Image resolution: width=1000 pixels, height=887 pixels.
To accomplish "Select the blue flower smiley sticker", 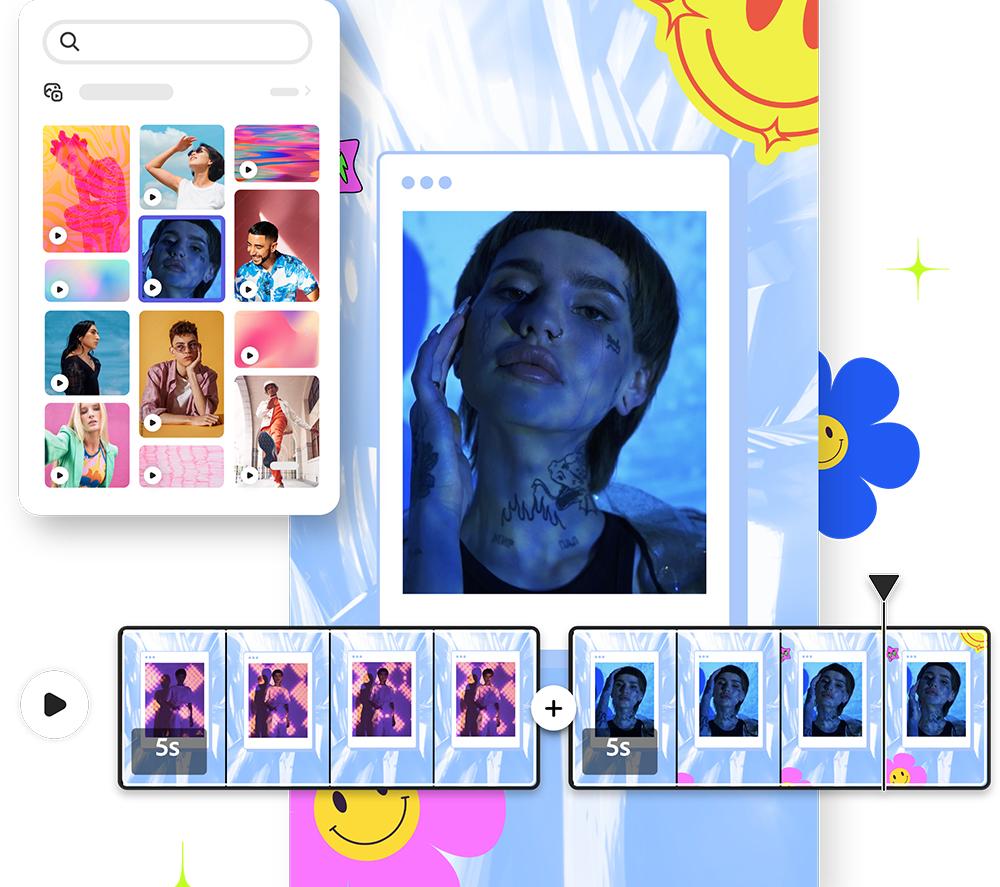I will tap(869, 447).
